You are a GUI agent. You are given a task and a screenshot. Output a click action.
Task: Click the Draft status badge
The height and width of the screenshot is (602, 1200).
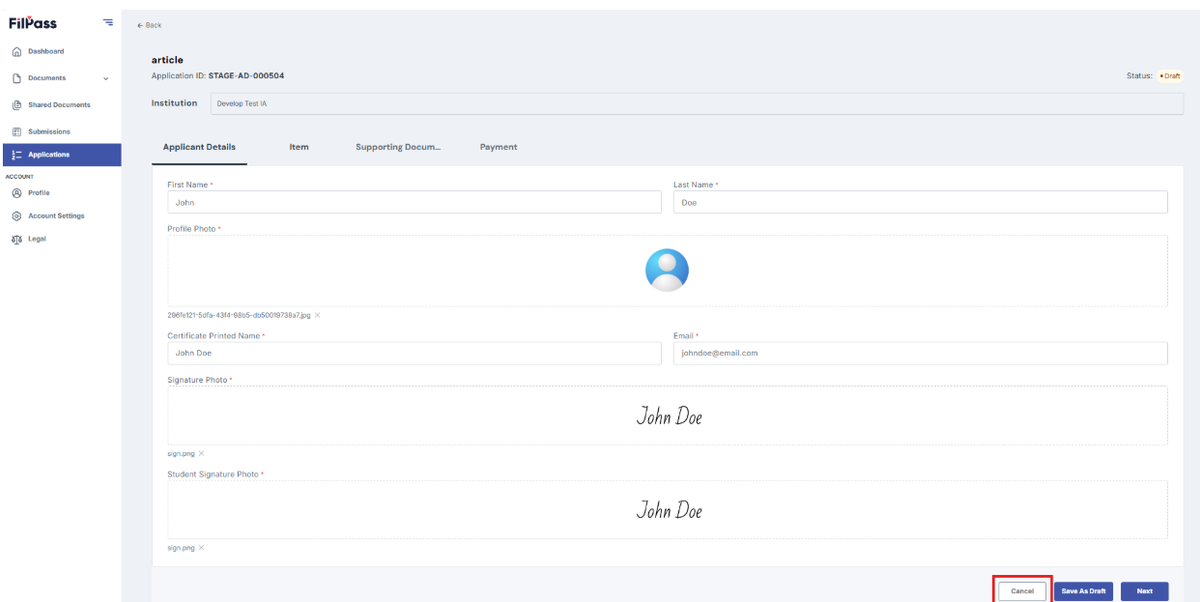pos(1170,76)
